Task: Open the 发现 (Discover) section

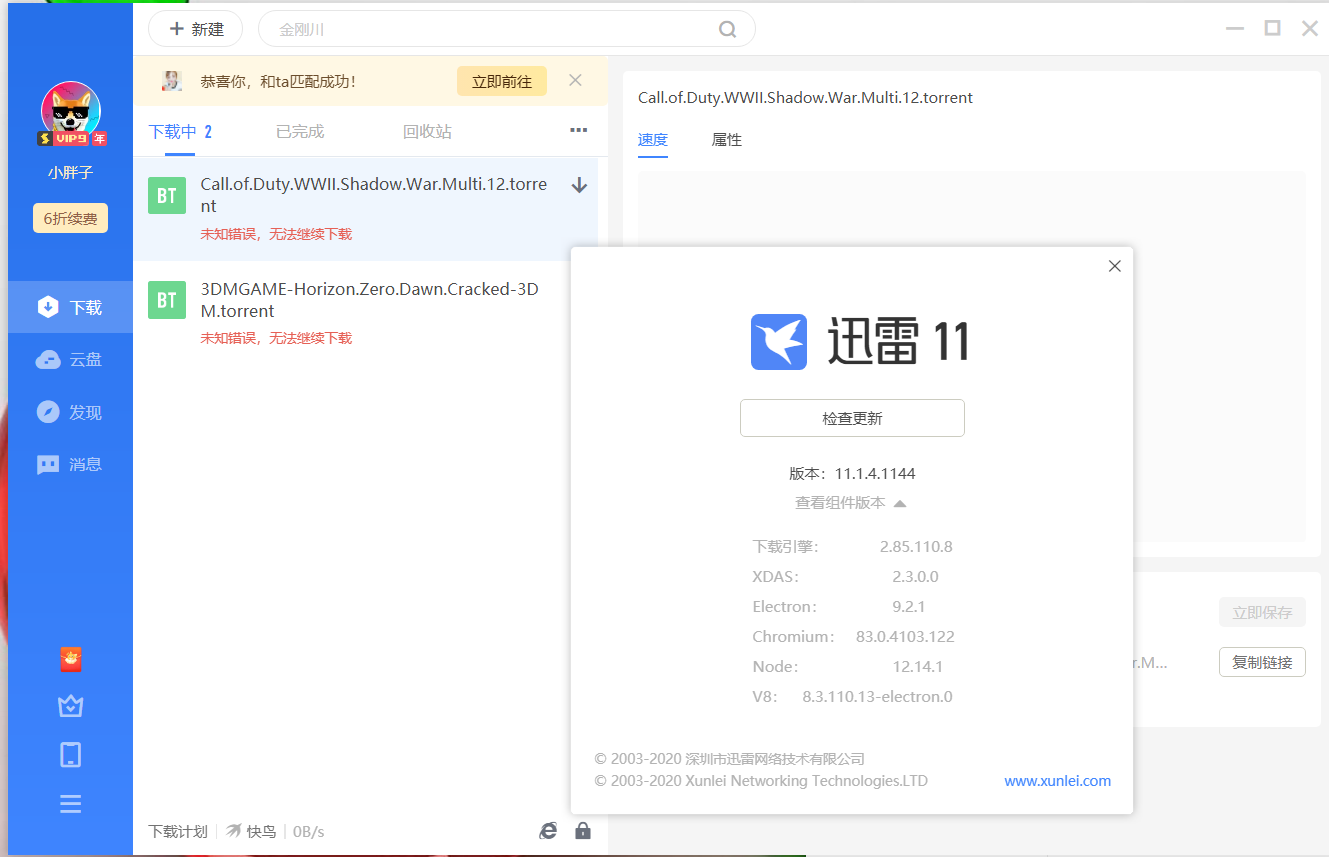Action: [70, 411]
